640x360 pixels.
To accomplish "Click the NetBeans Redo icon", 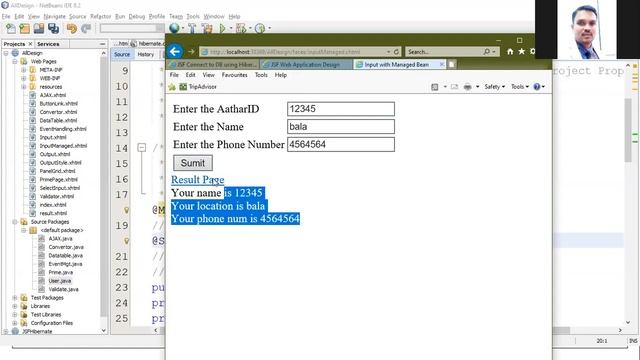I will point(86,28).
